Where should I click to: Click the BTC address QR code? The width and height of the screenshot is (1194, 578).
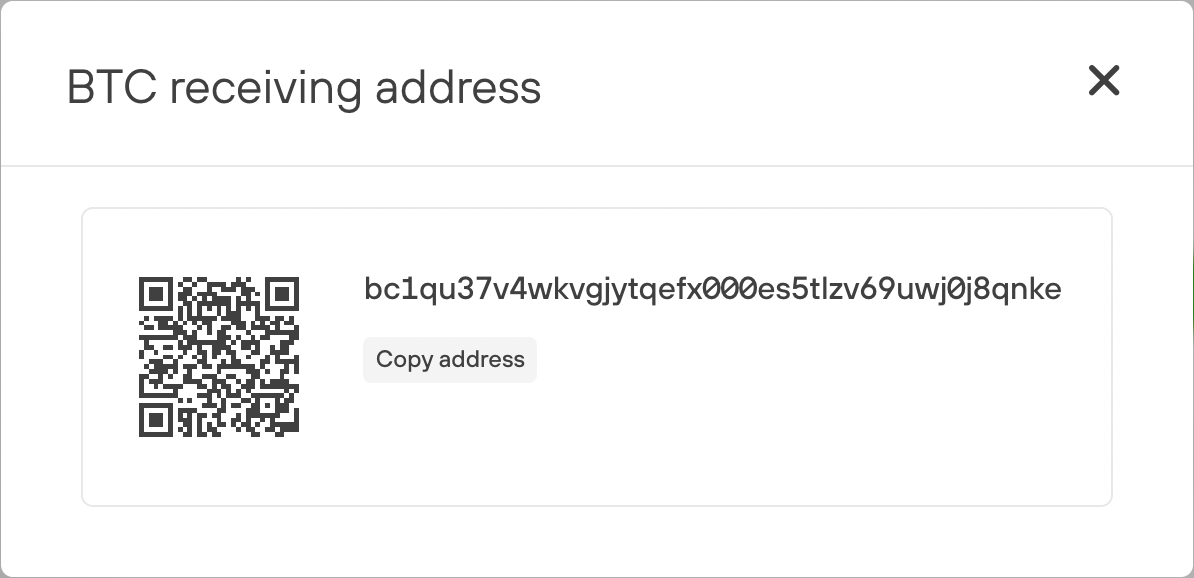(219, 356)
